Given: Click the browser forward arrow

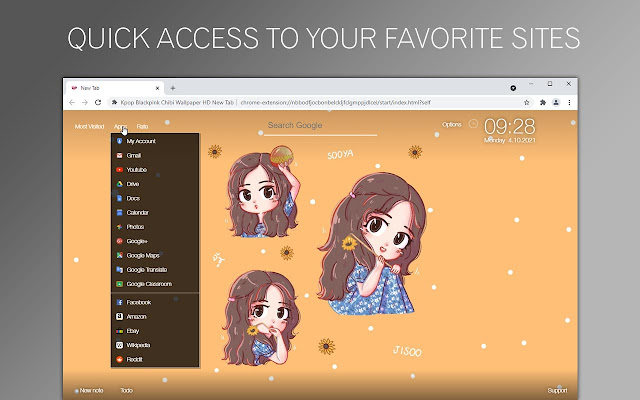Looking at the screenshot, I should tap(85, 102).
